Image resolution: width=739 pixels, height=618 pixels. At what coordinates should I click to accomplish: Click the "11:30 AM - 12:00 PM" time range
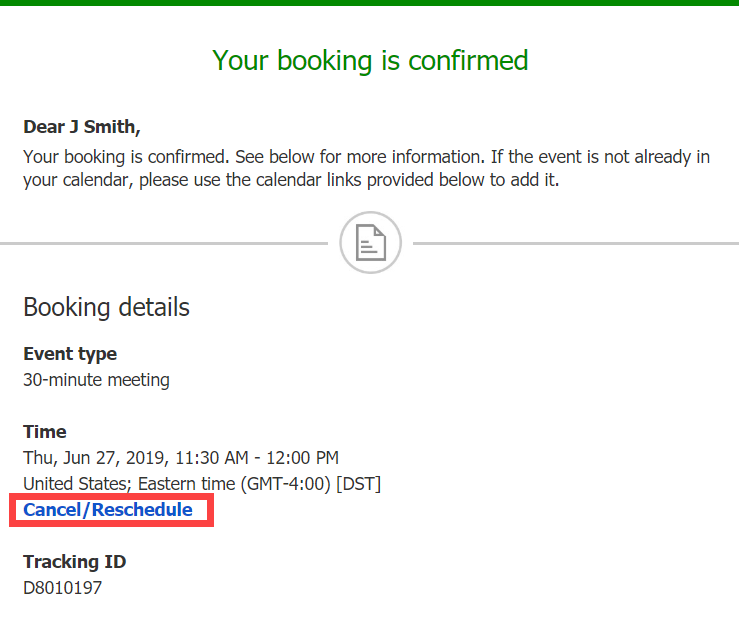click(257, 458)
